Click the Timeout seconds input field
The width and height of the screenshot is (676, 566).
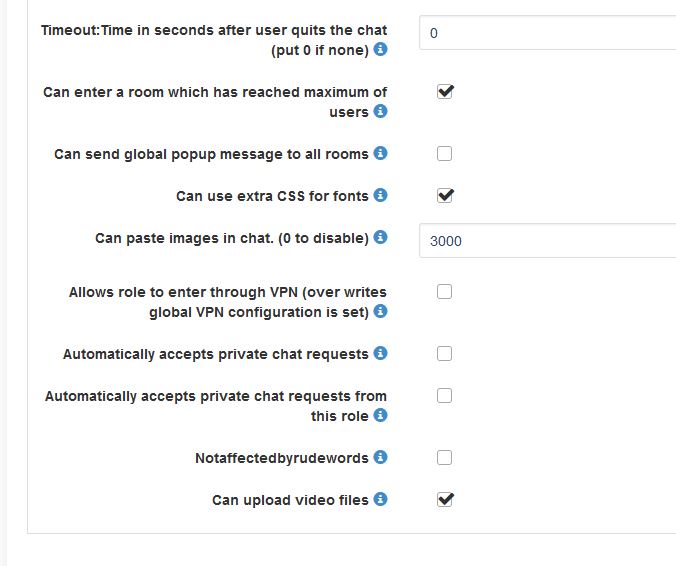tap(547, 33)
